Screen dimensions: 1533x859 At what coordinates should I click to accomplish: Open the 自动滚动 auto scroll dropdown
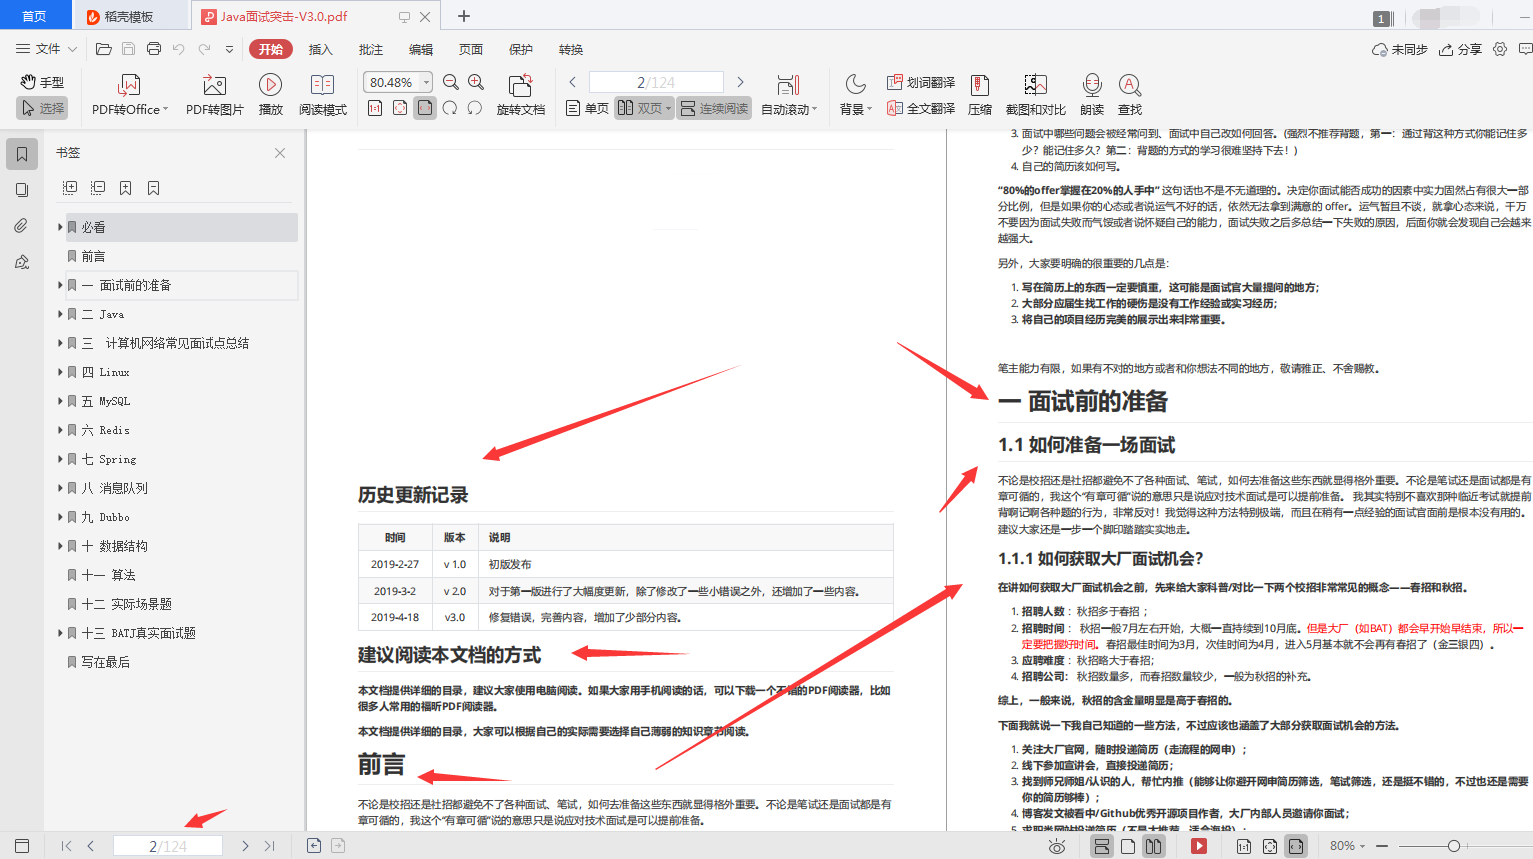(x=788, y=108)
